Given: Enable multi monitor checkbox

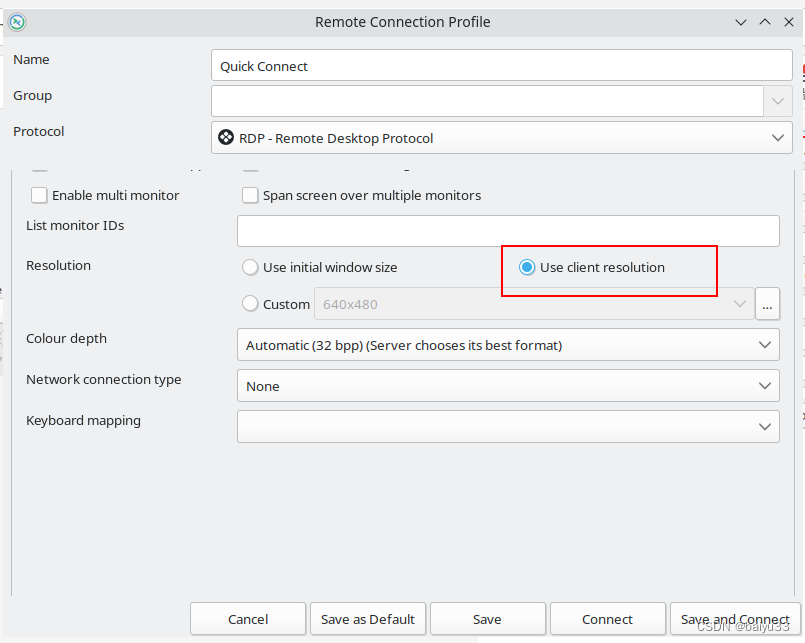Looking at the screenshot, I should click(x=39, y=195).
